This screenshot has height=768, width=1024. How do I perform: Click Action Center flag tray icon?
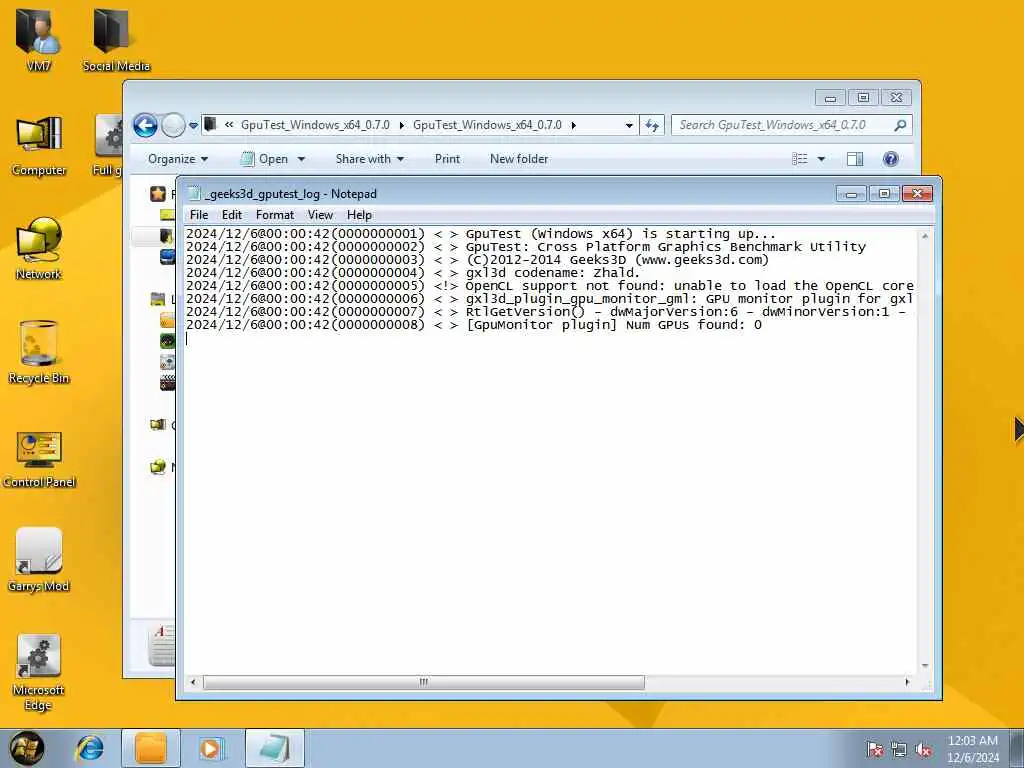click(874, 750)
